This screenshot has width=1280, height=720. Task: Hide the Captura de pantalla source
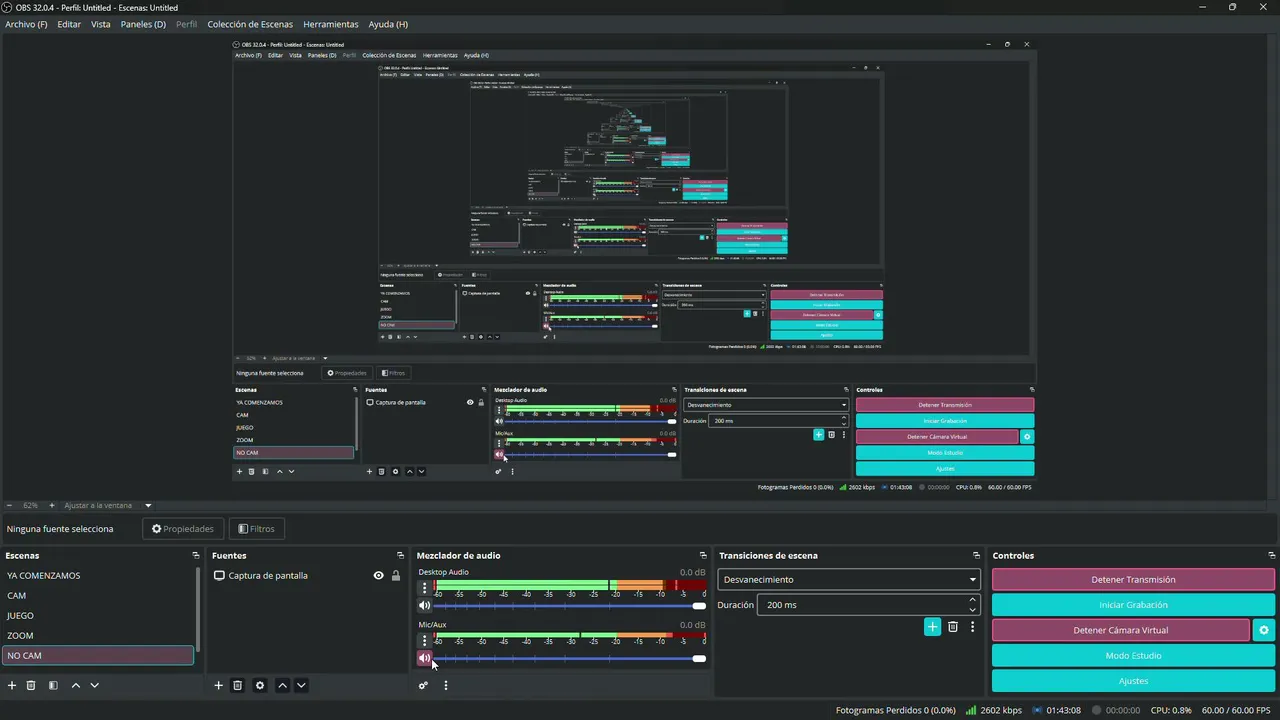pos(378,576)
